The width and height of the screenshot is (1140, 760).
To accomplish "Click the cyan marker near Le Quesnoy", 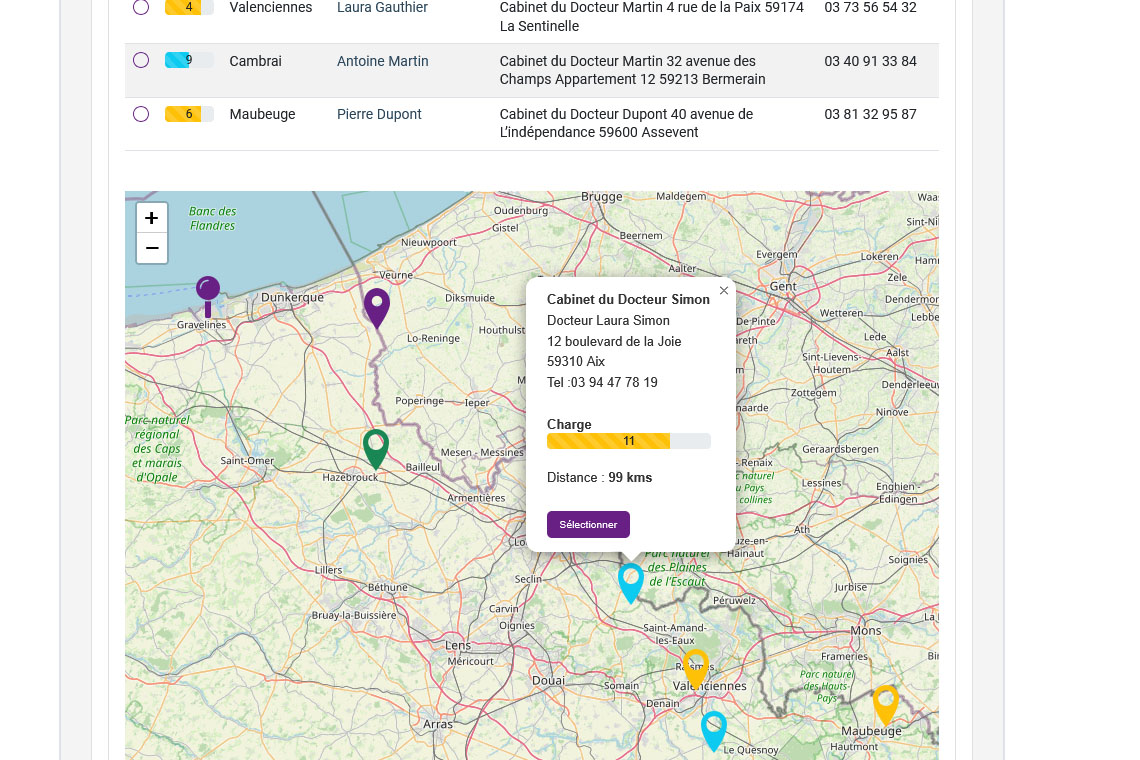I will pos(713,729).
